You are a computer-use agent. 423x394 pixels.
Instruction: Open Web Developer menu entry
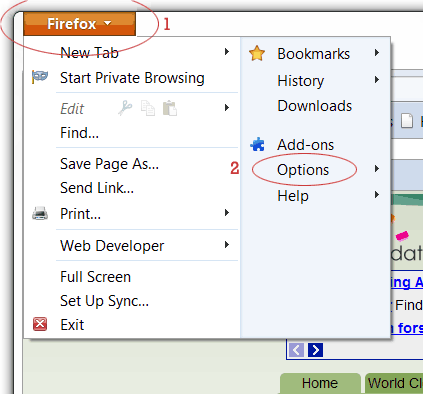point(112,246)
